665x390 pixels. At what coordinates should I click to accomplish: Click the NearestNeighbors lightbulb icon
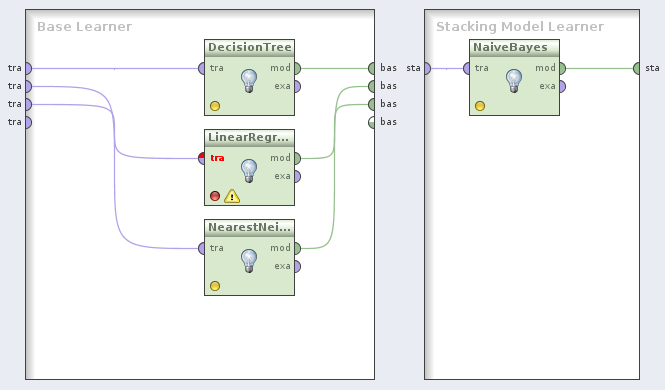pyautogui.click(x=249, y=261)
